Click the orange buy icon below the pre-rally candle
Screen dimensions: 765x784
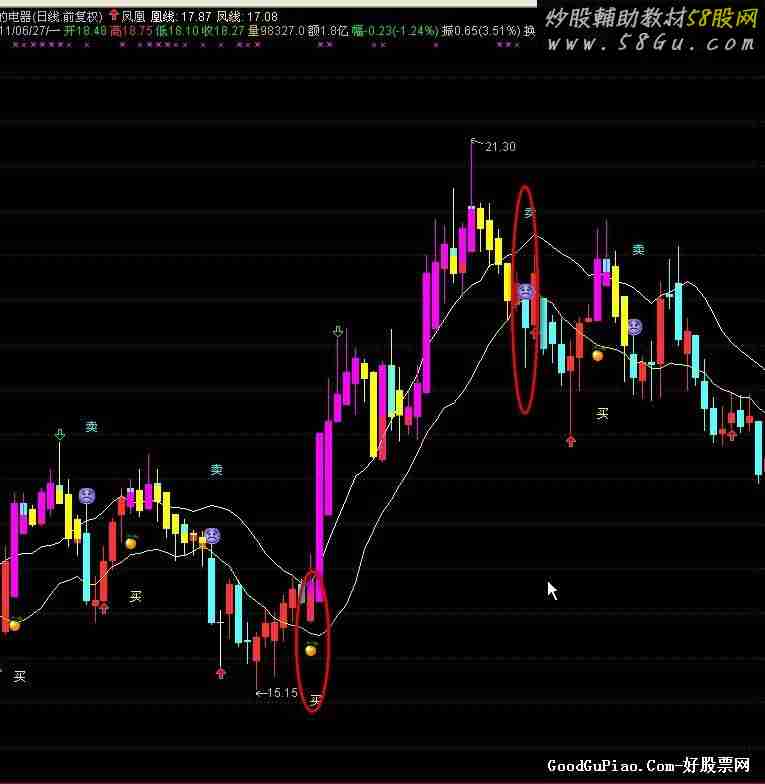coord(311,650)
